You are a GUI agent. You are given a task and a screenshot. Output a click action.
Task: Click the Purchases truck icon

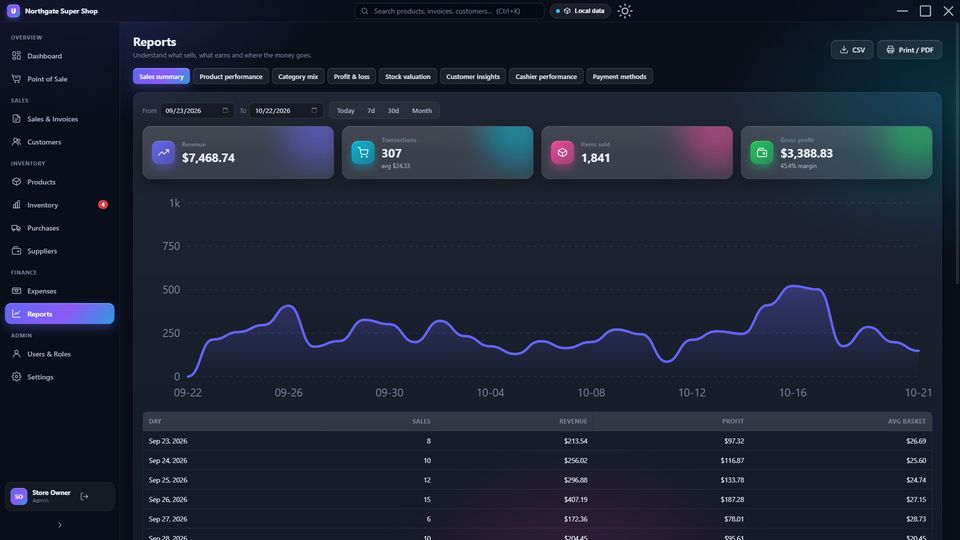coord(17,228)
